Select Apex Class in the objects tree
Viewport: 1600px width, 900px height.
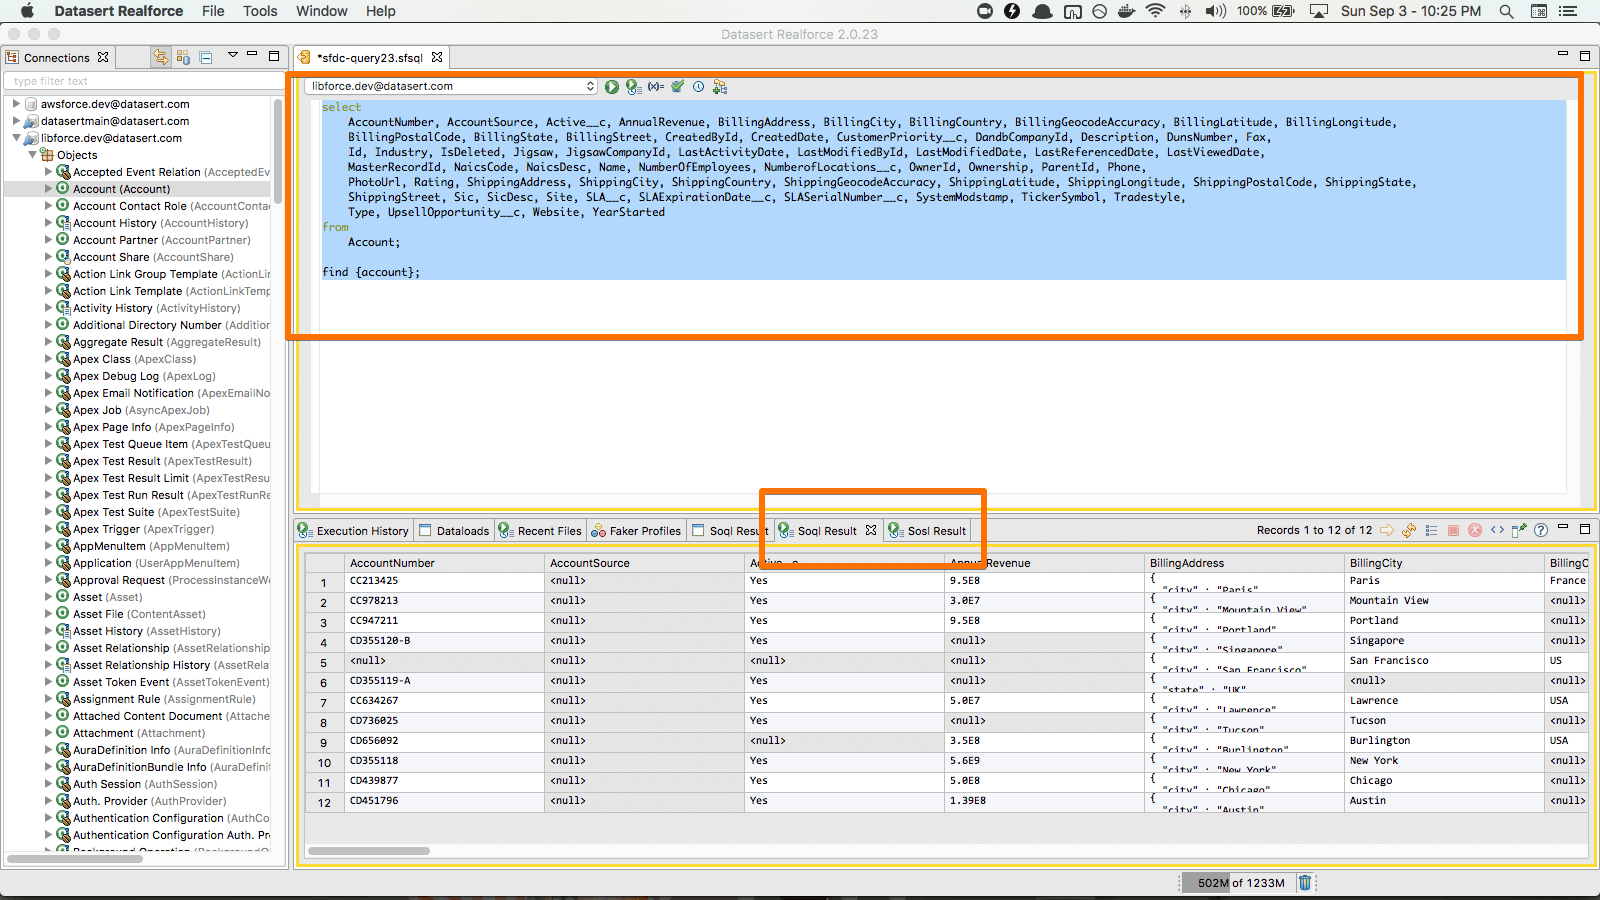[102, 359]
